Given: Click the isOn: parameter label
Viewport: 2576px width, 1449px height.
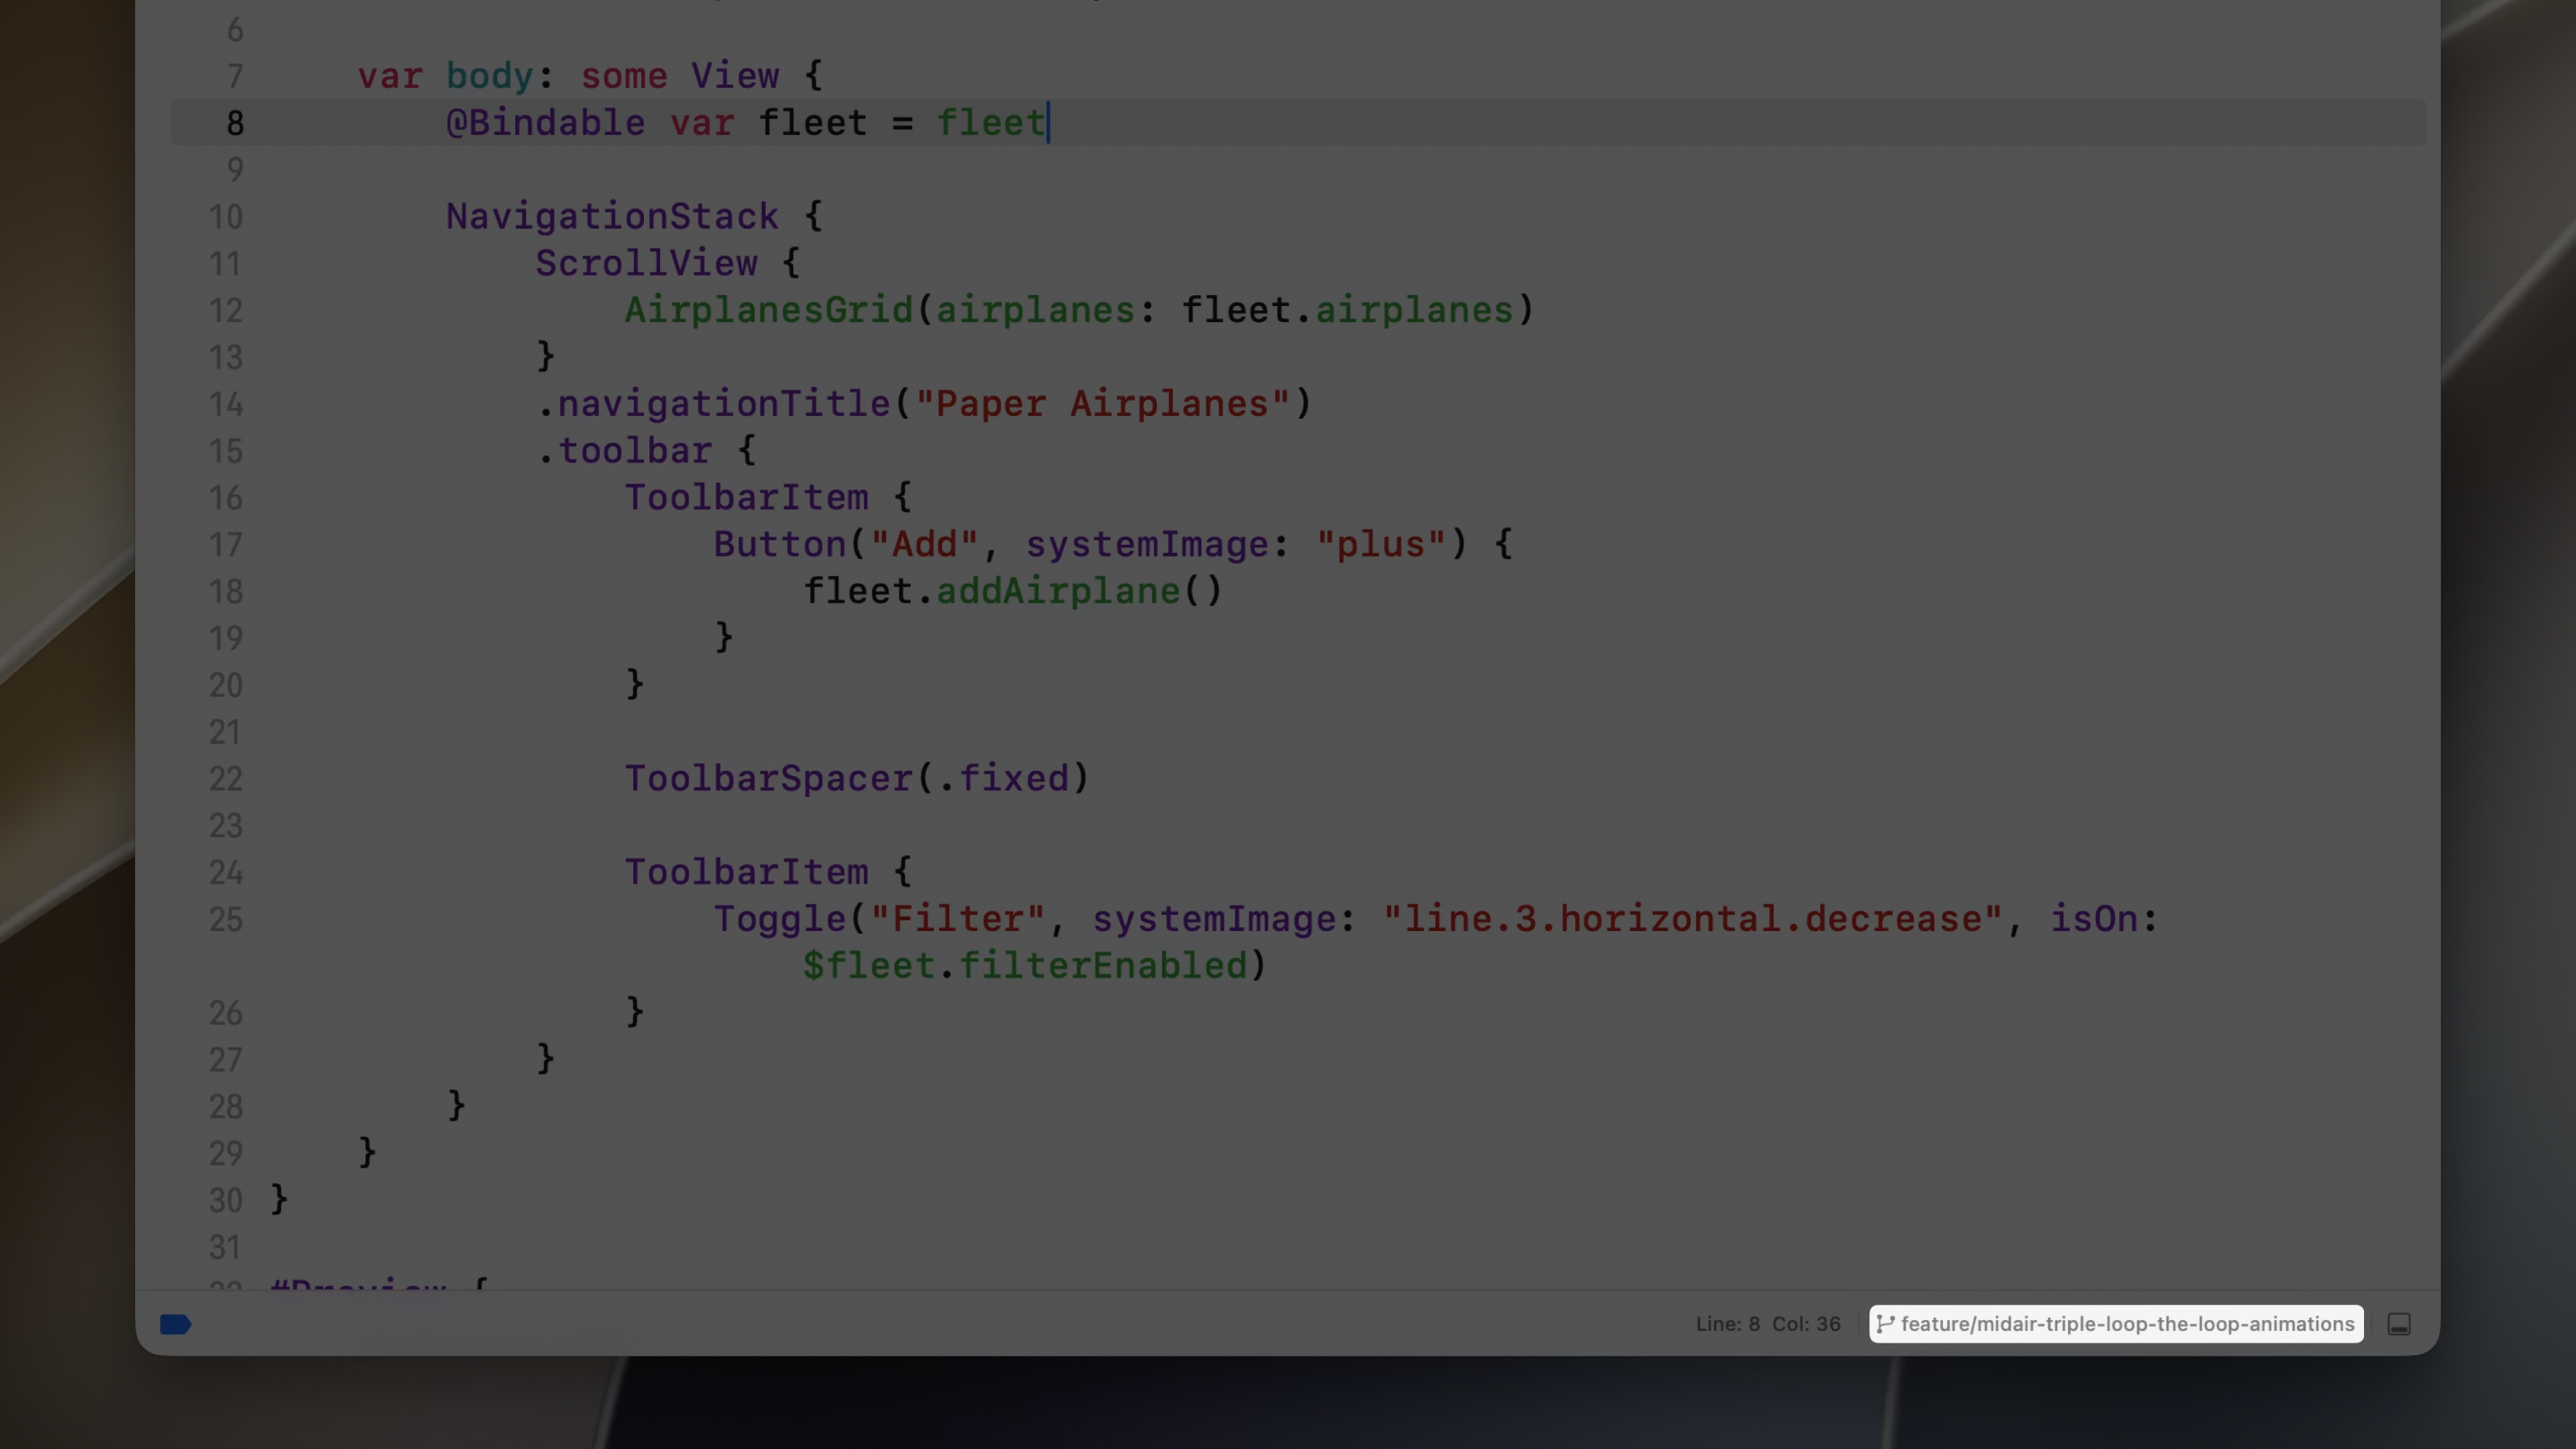Looking at the screenshot, I should (x=2104, y=919).
